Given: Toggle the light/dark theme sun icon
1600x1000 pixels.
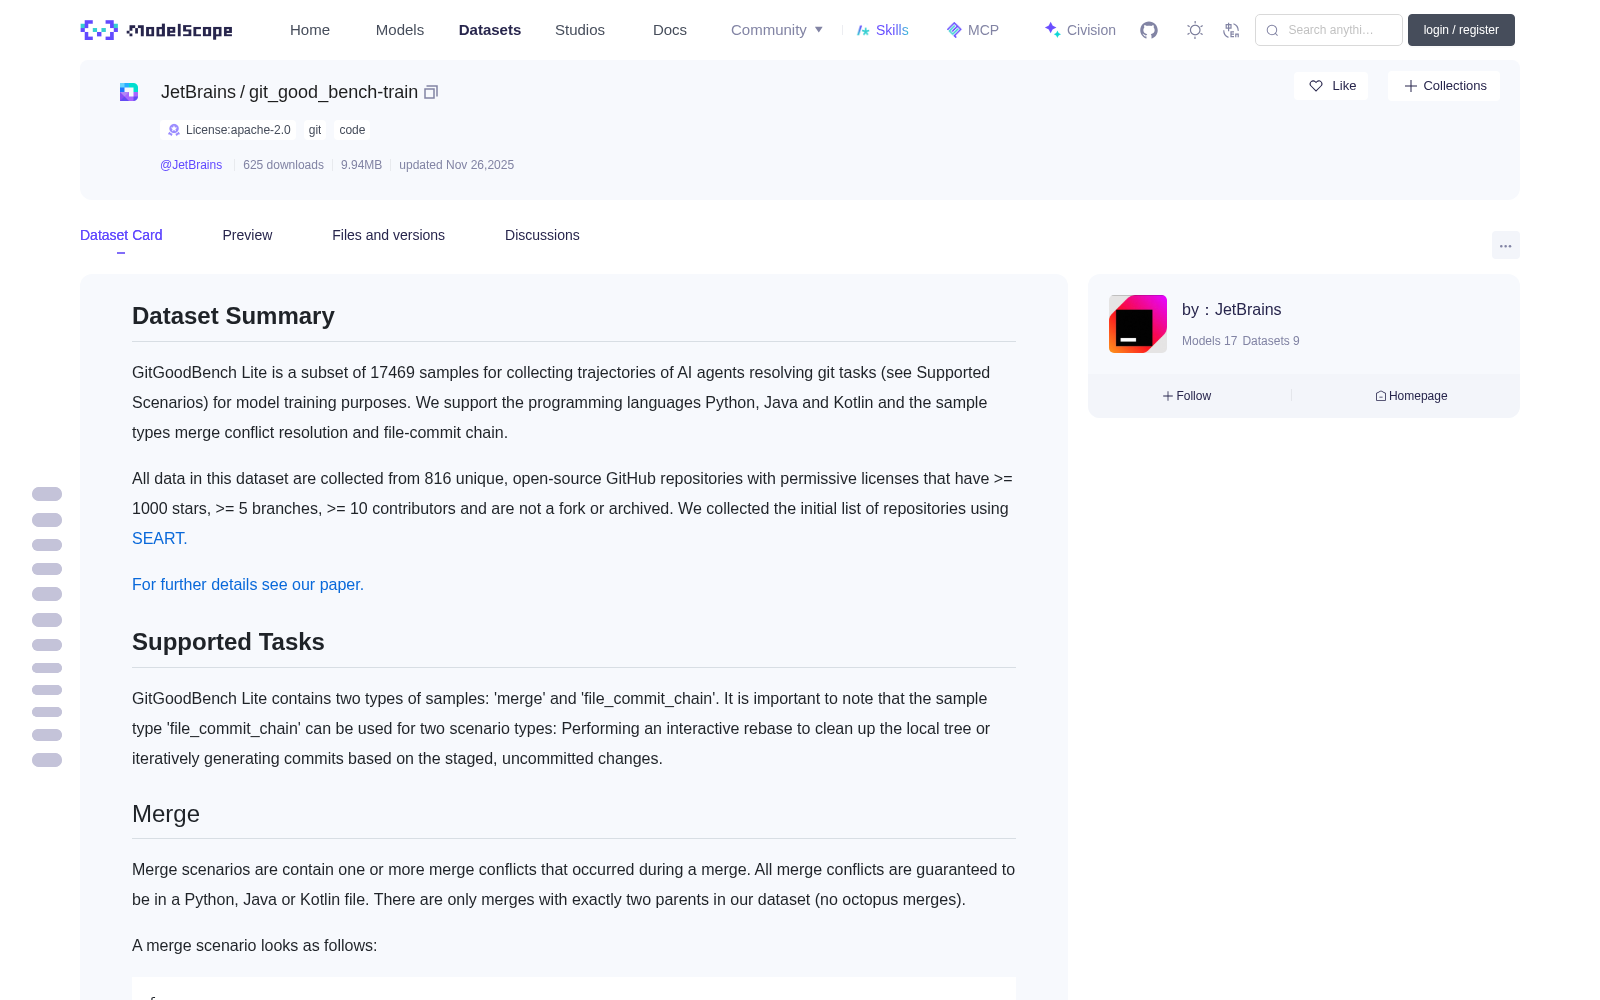Looking at the screenshot, I should pos(1195,30).
